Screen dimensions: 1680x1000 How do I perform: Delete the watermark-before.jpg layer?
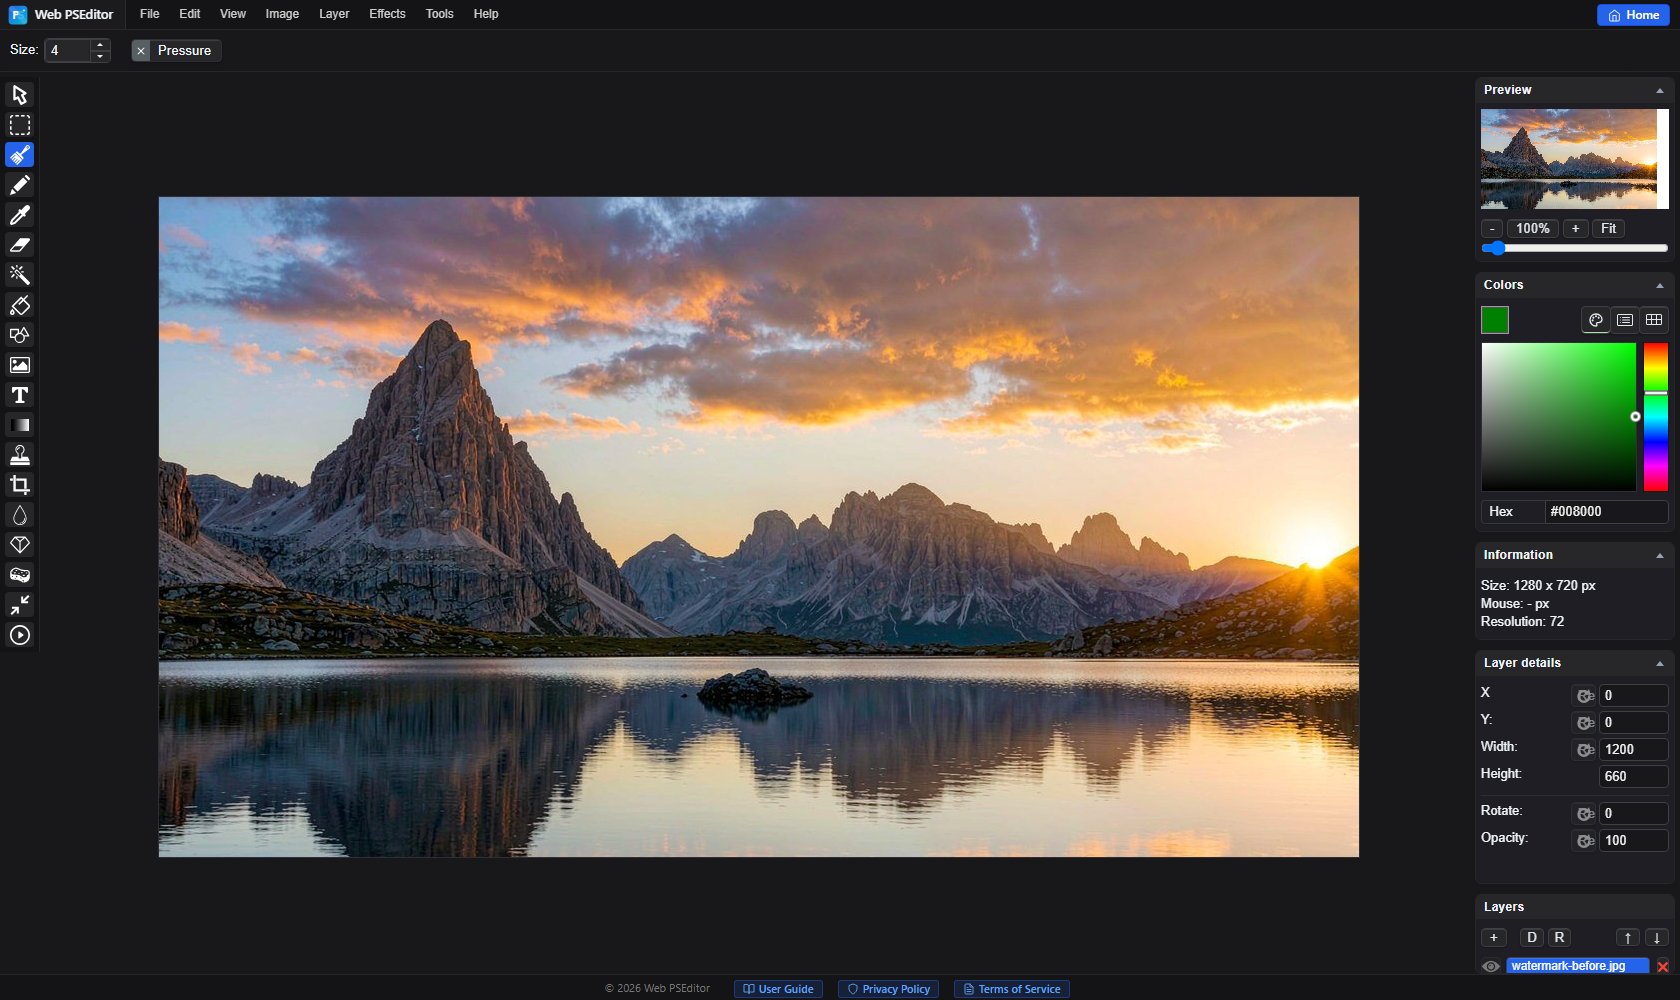pos(1663,966)
